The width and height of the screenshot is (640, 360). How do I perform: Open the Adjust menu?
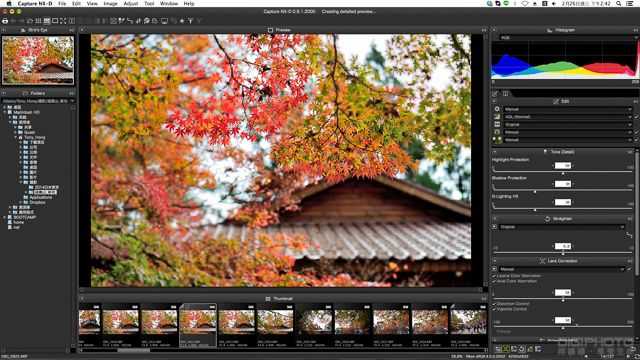(131, 3)
